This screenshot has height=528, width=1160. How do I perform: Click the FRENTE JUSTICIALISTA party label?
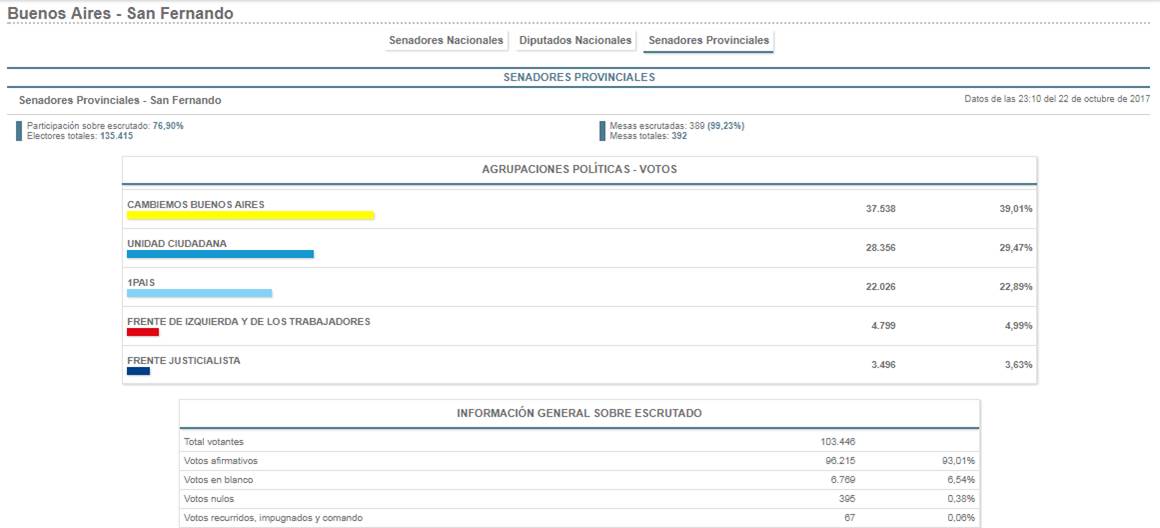click(x=183, y=360)
